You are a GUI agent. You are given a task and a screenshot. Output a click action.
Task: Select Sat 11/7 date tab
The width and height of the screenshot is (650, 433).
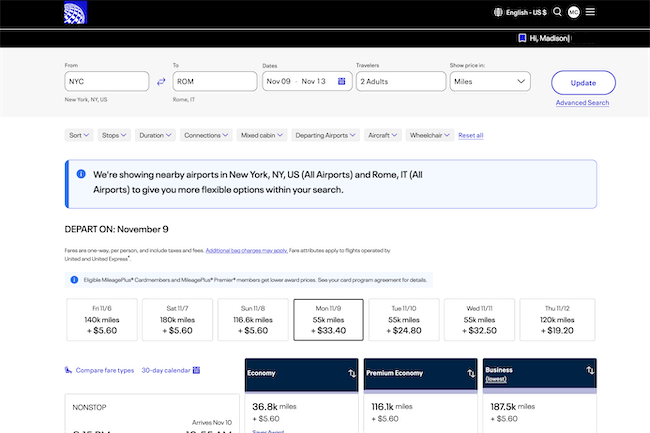pyautogui.click(x=177, y=319)
